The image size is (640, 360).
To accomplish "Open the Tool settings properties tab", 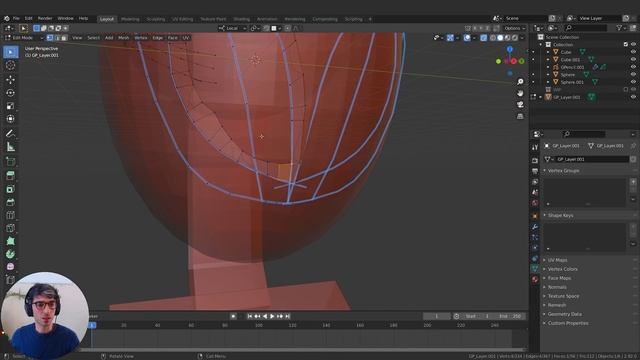I will pos(535,148).
